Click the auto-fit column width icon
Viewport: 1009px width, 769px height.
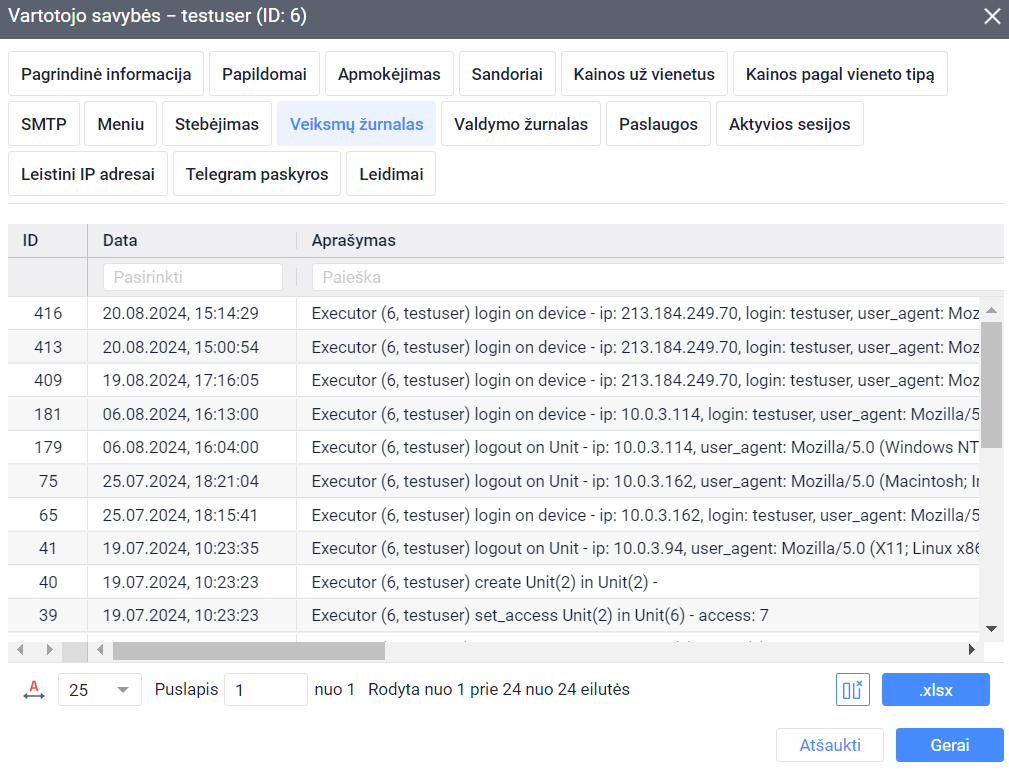[x=34, y=690]
